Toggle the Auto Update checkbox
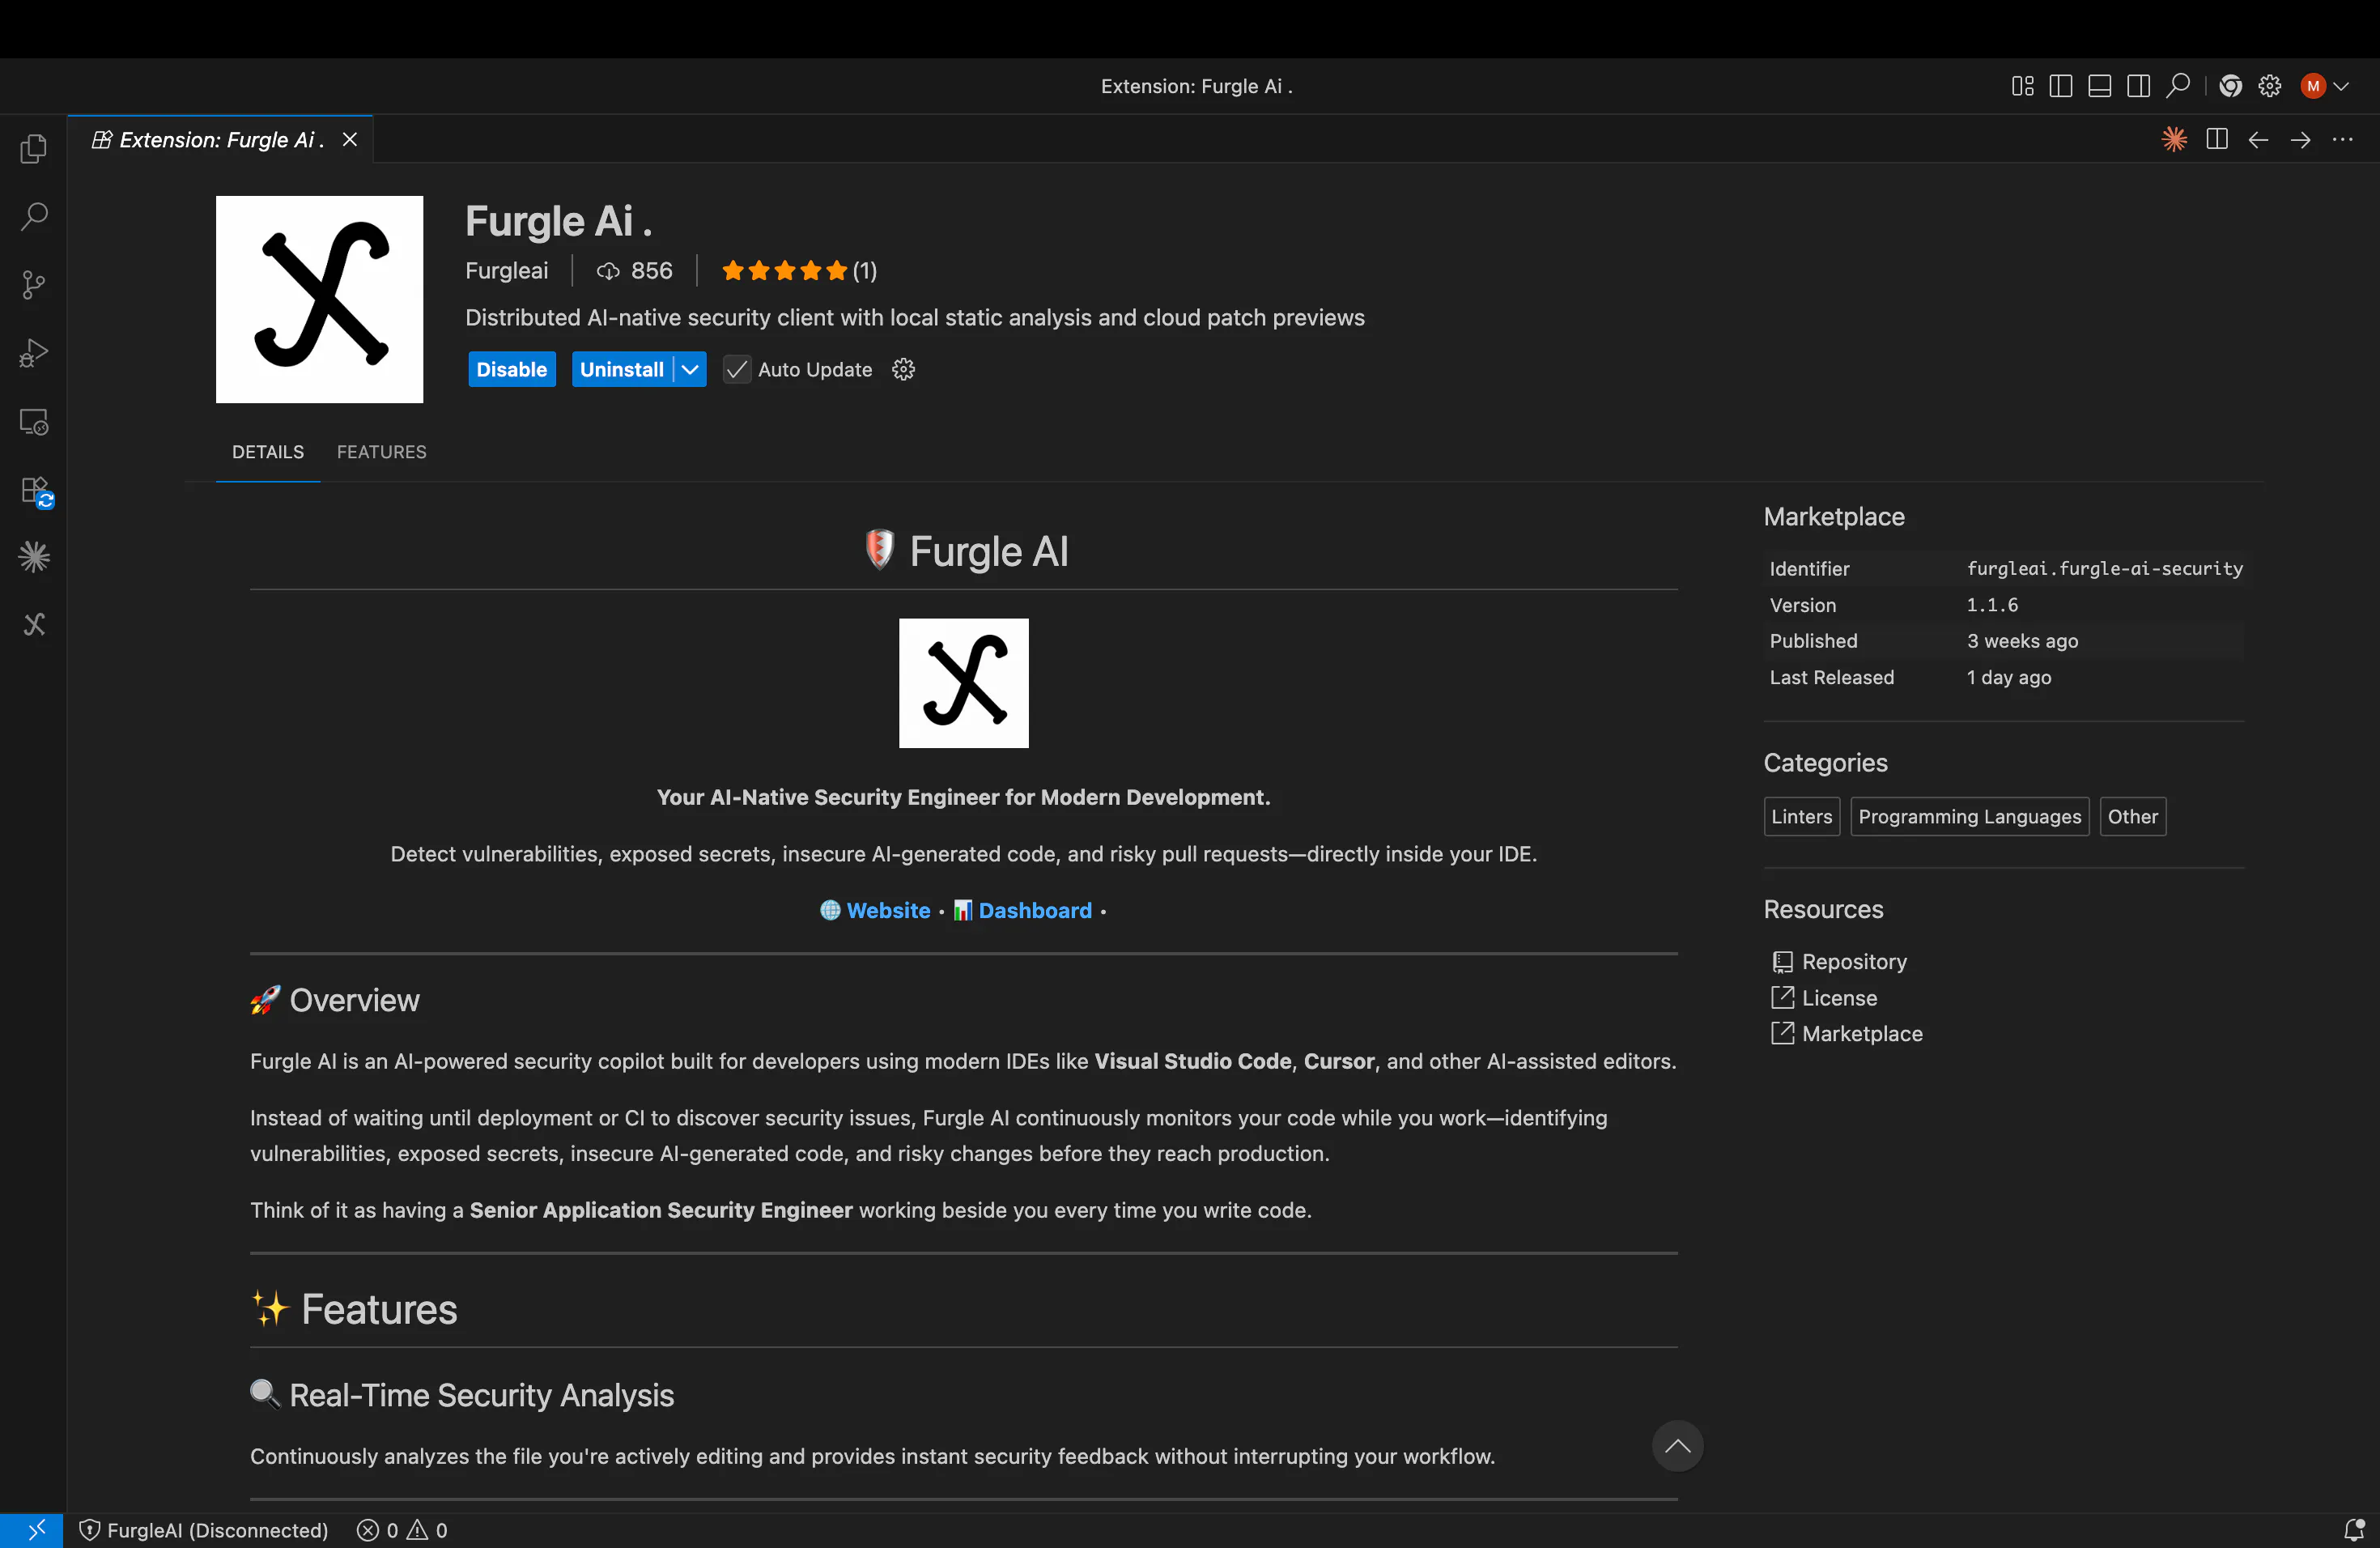The width and height of the screenshot is (2380, 1548). [x=737, y=369]
